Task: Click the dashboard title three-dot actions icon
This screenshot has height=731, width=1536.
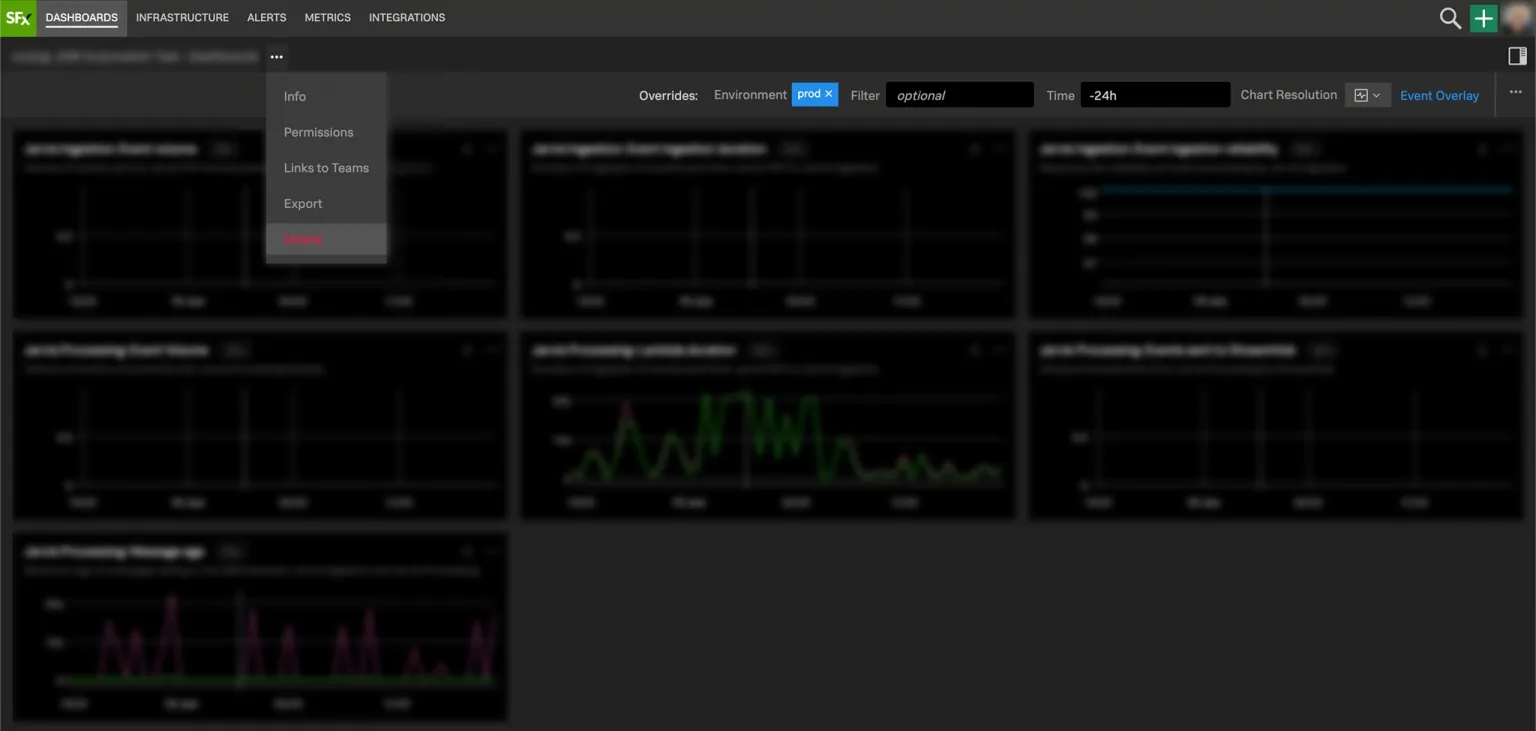Action: (x=276, y=57)
